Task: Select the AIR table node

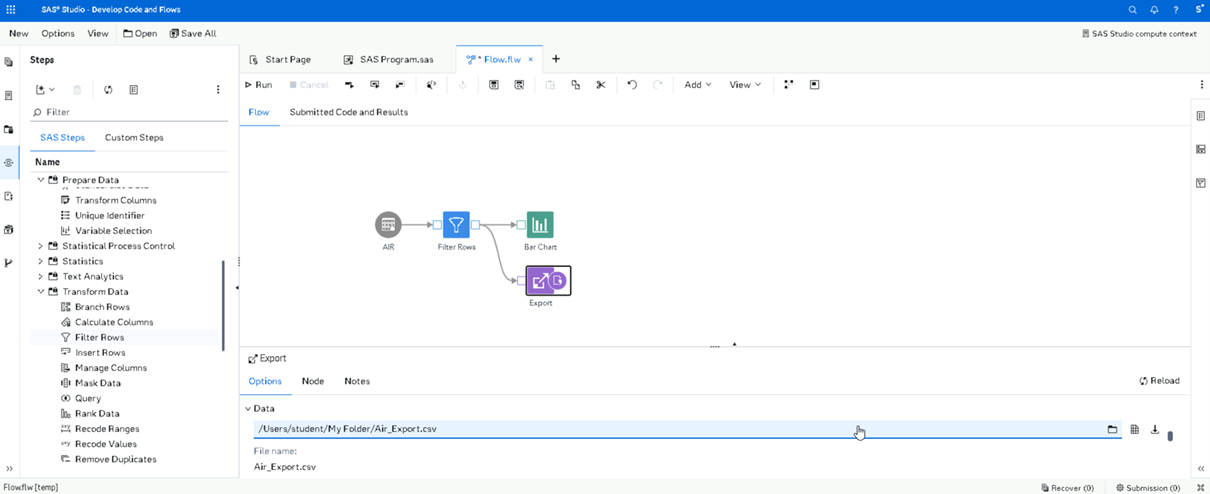Action: [x=388, y=225]
